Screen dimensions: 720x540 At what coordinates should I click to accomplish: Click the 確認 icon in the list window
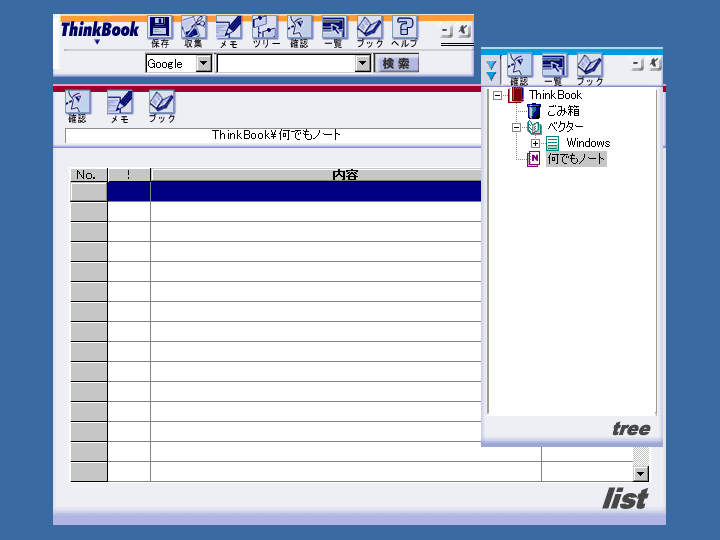77,107
